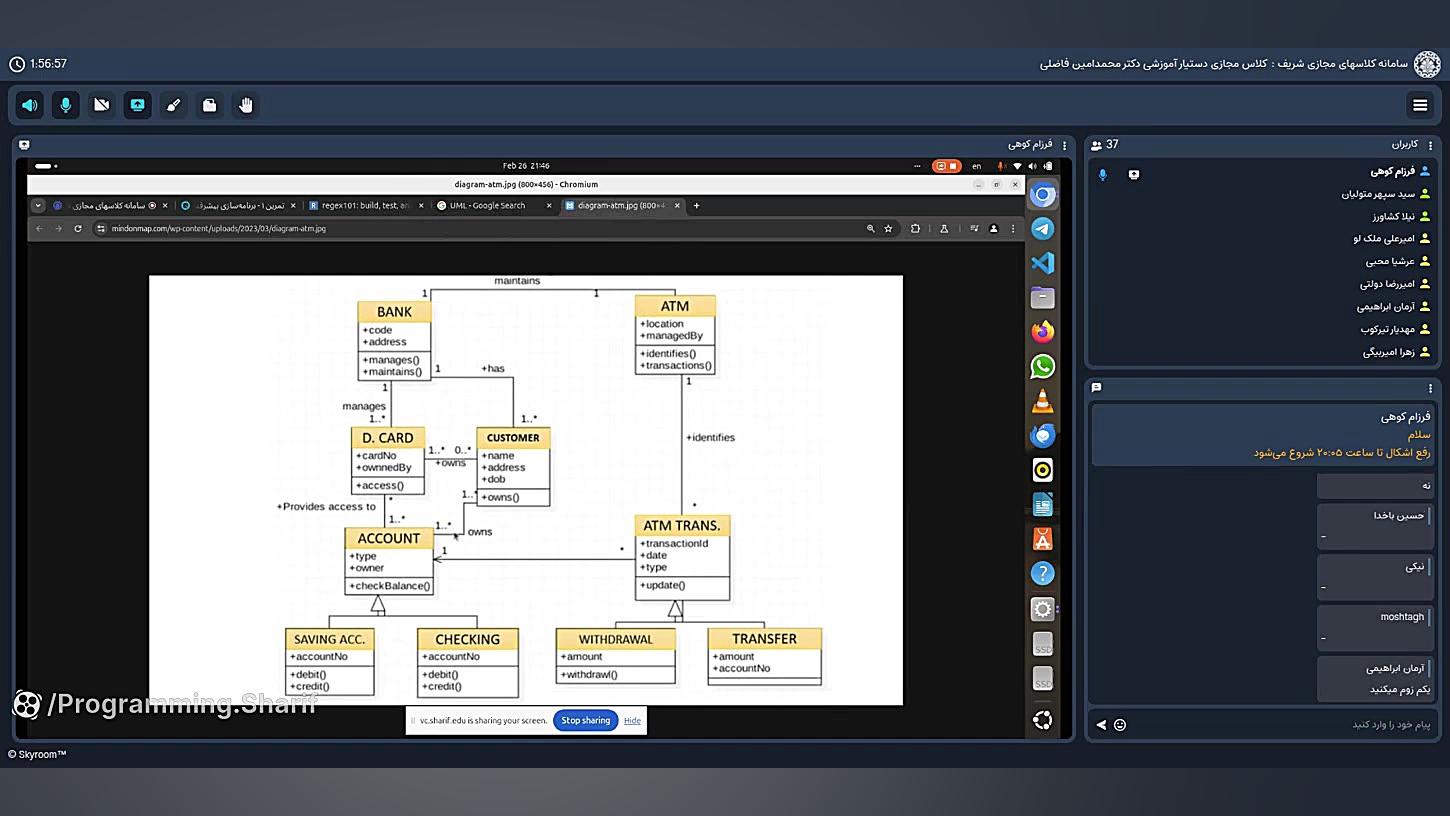Image resolution: width=1450 pixels, height=816 pixels.
Task: Click Stop sharing button
Action: coord(585,720)
